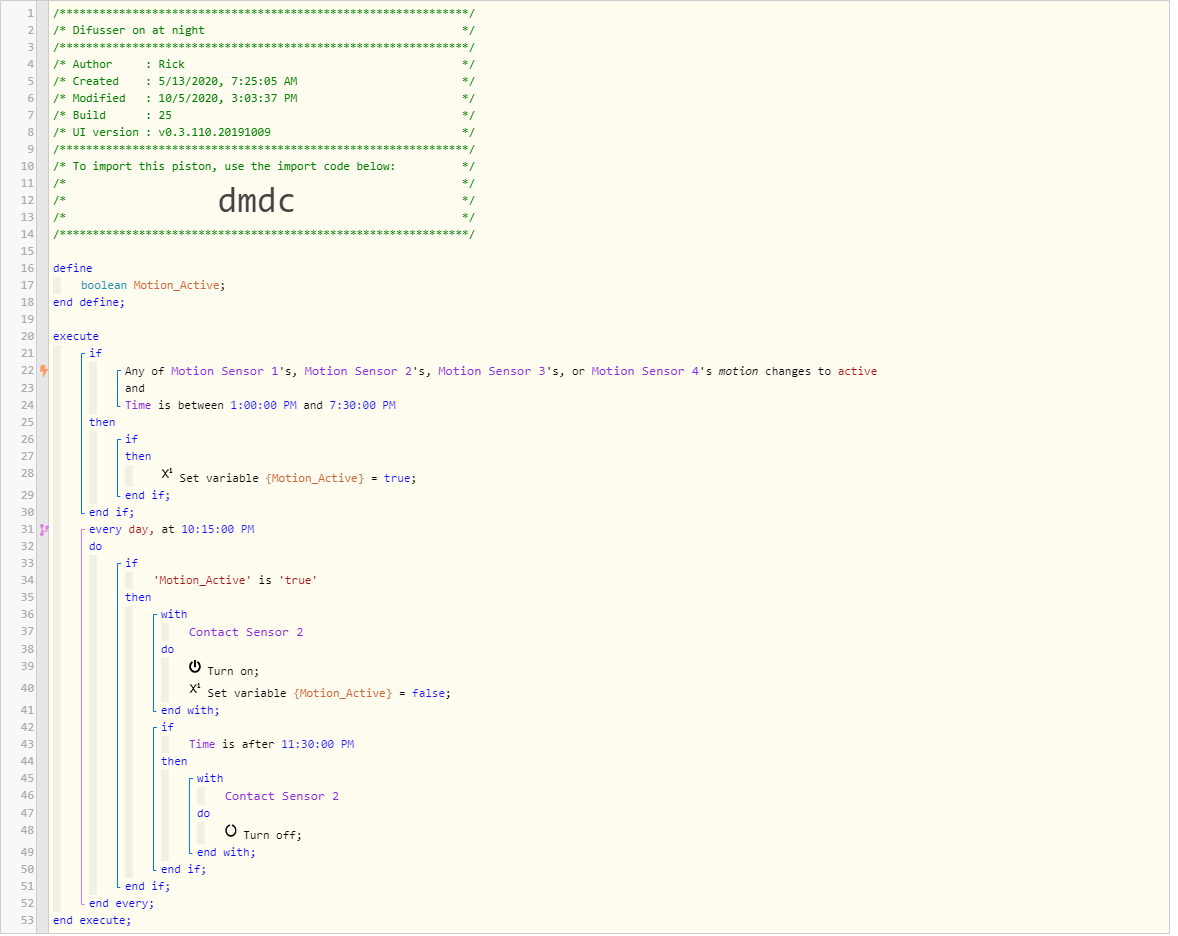
Task: Click line number 53 in the gutter
Action: point(27,920)
